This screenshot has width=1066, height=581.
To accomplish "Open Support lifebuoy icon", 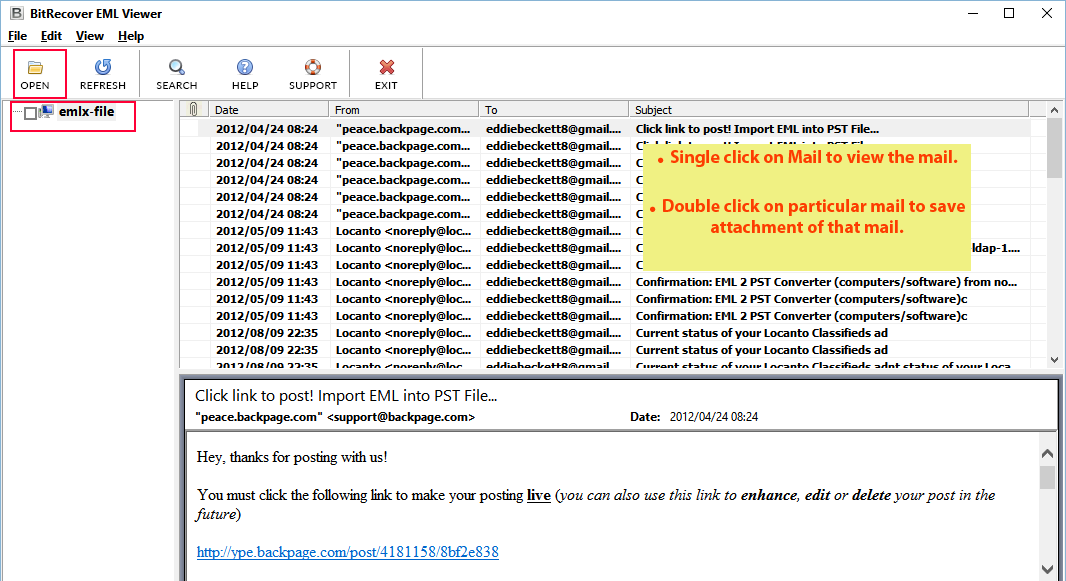I will [313, 67].
